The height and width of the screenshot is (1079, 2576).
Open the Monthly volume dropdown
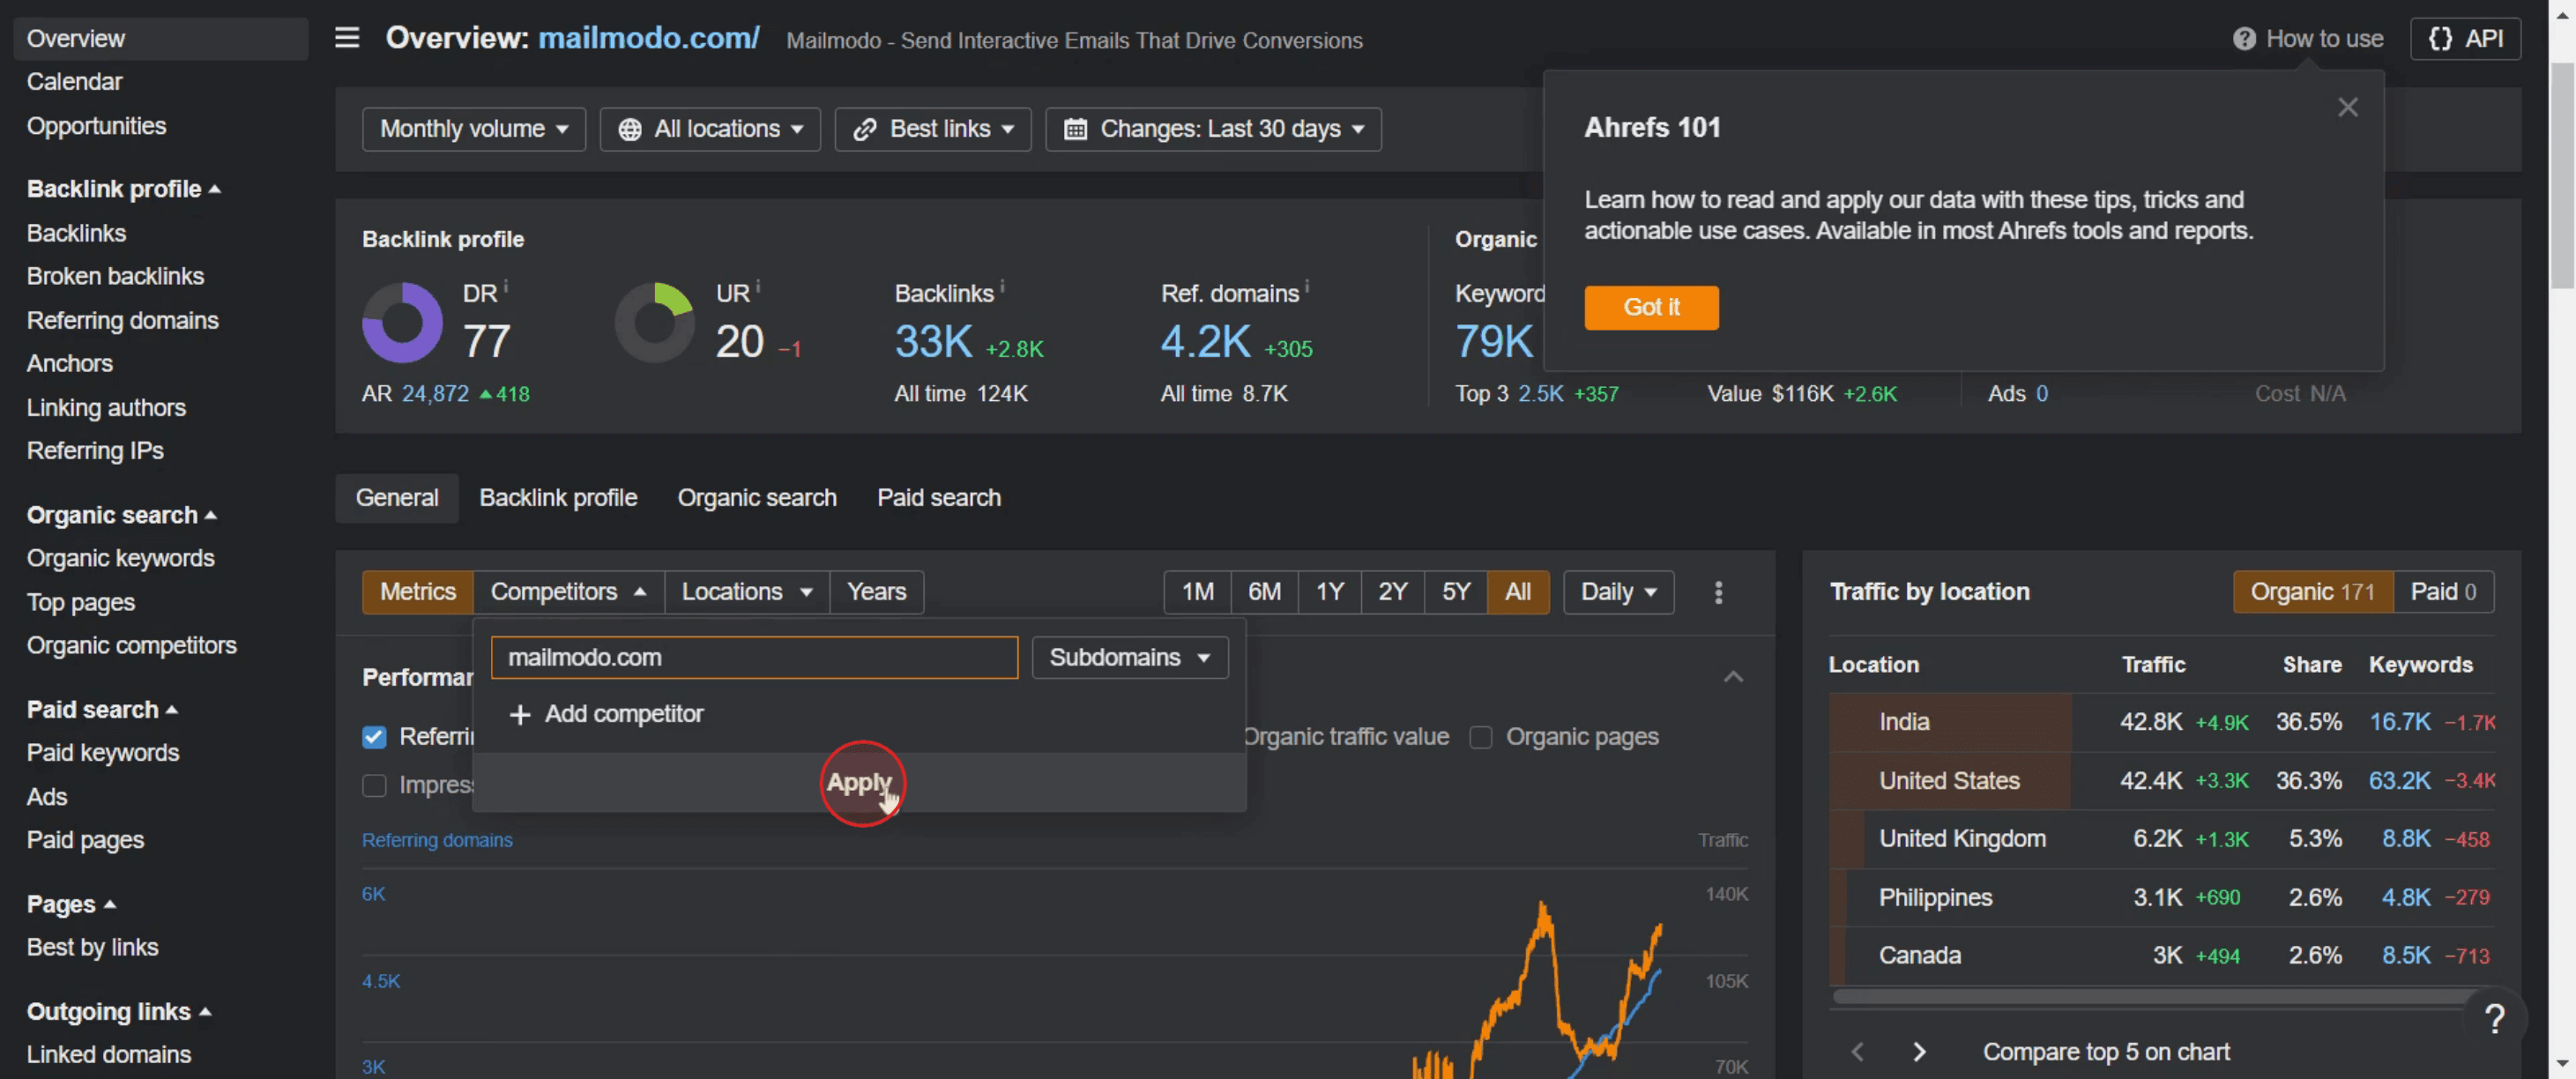pyautogui.click(x=473, y=129)
